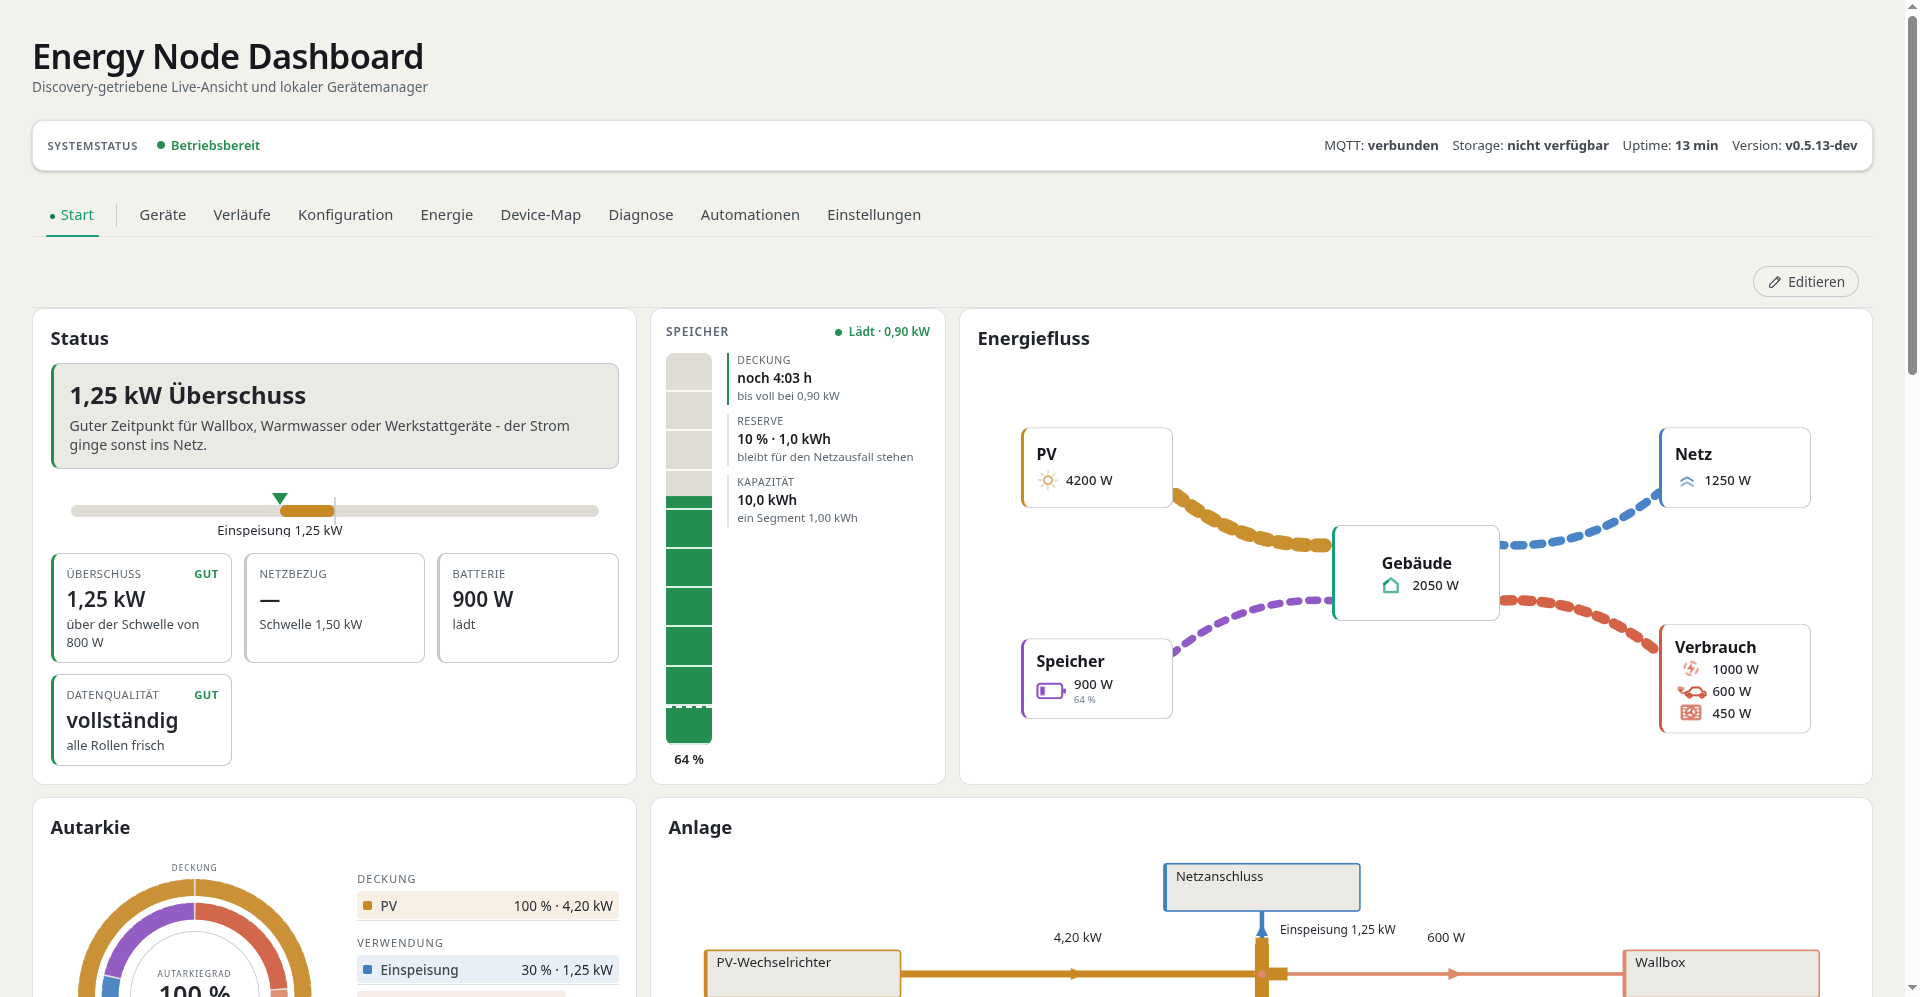Viewport: 1920px width, 997px height.
Task: Click the house icon in the Gebäude node
Action: pos(1391,586)
